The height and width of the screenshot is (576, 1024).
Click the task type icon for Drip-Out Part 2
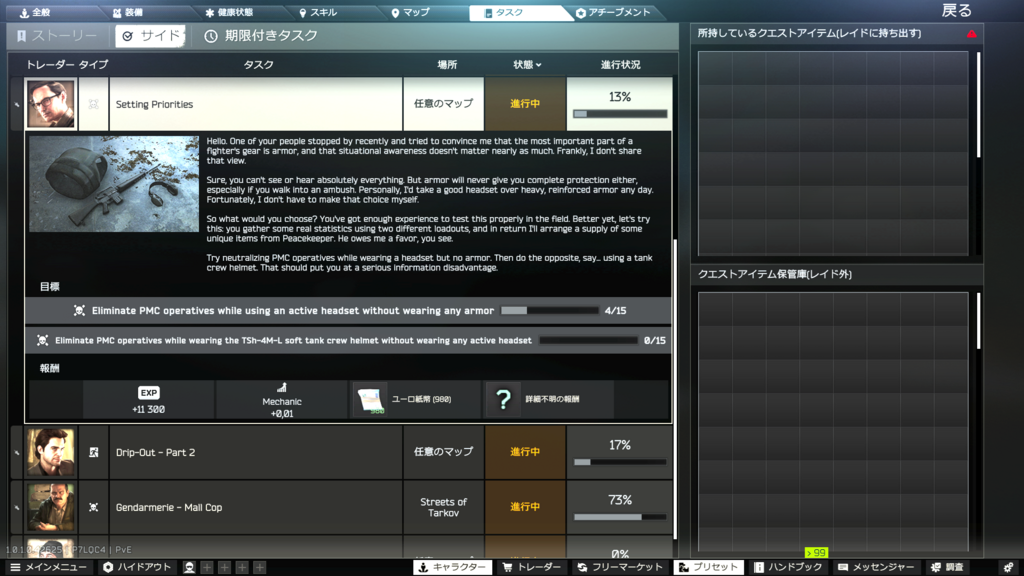(x=93, y=452)
